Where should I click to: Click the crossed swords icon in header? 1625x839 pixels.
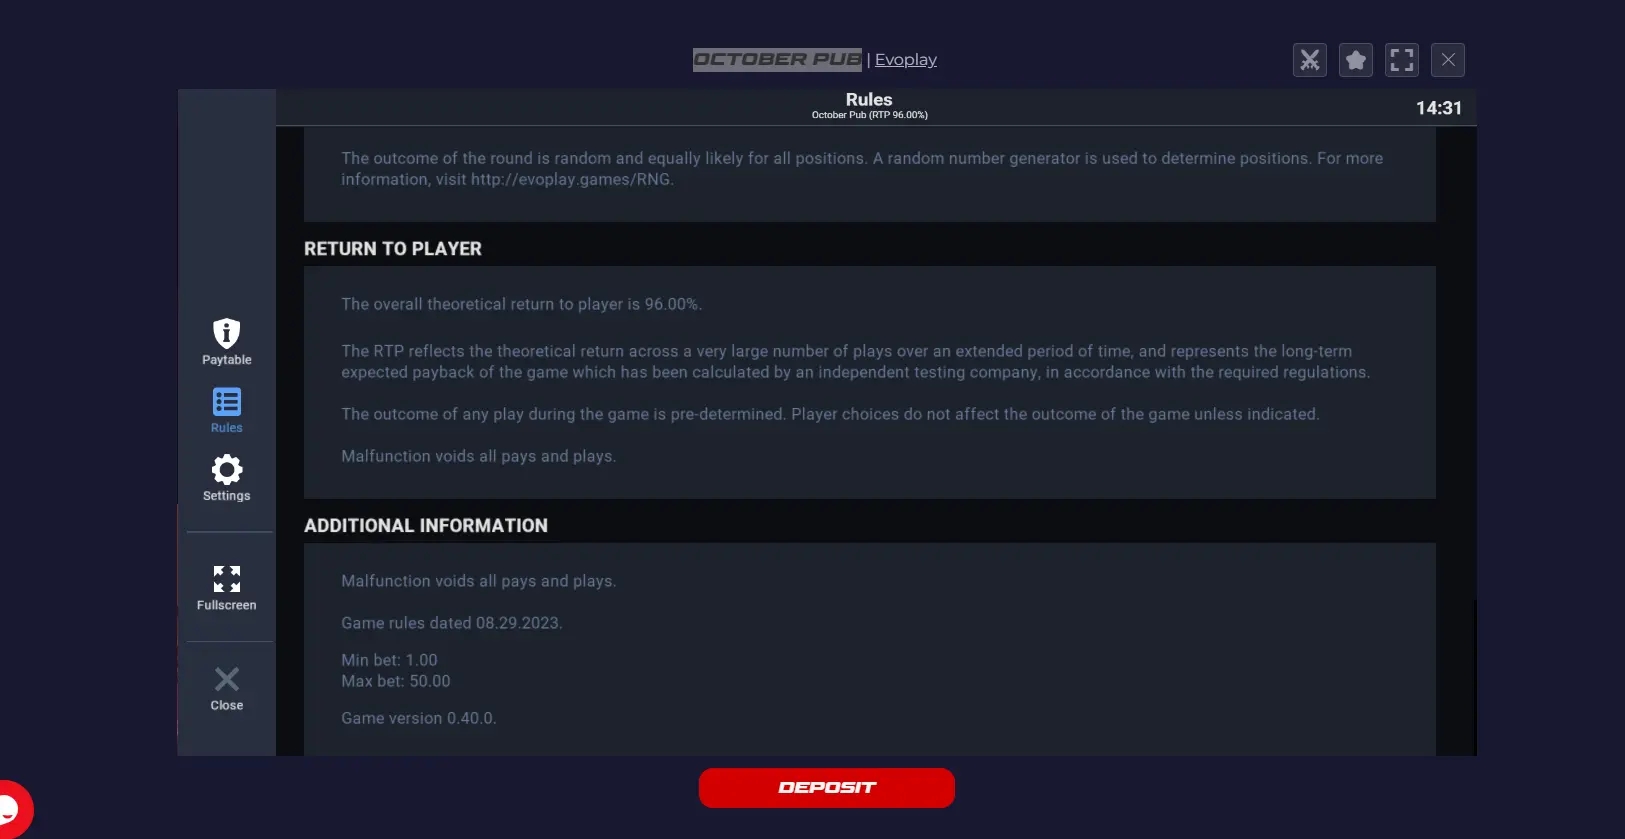coord(1310,60)
